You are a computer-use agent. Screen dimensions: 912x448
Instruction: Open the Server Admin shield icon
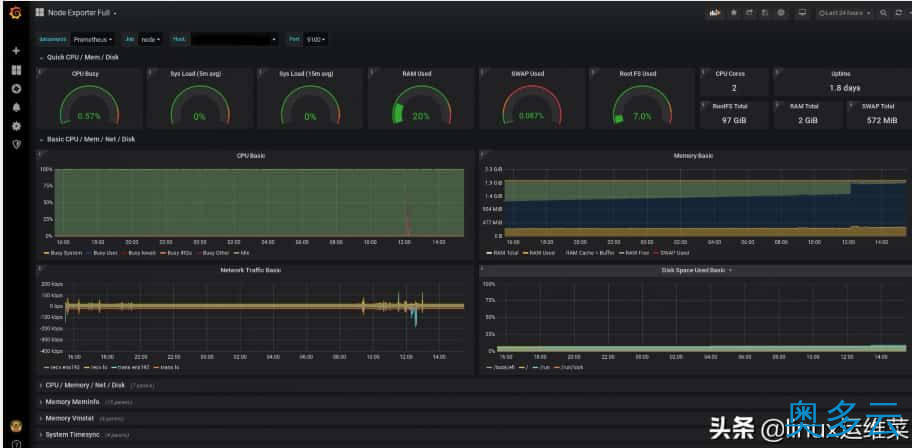(16, 144)
